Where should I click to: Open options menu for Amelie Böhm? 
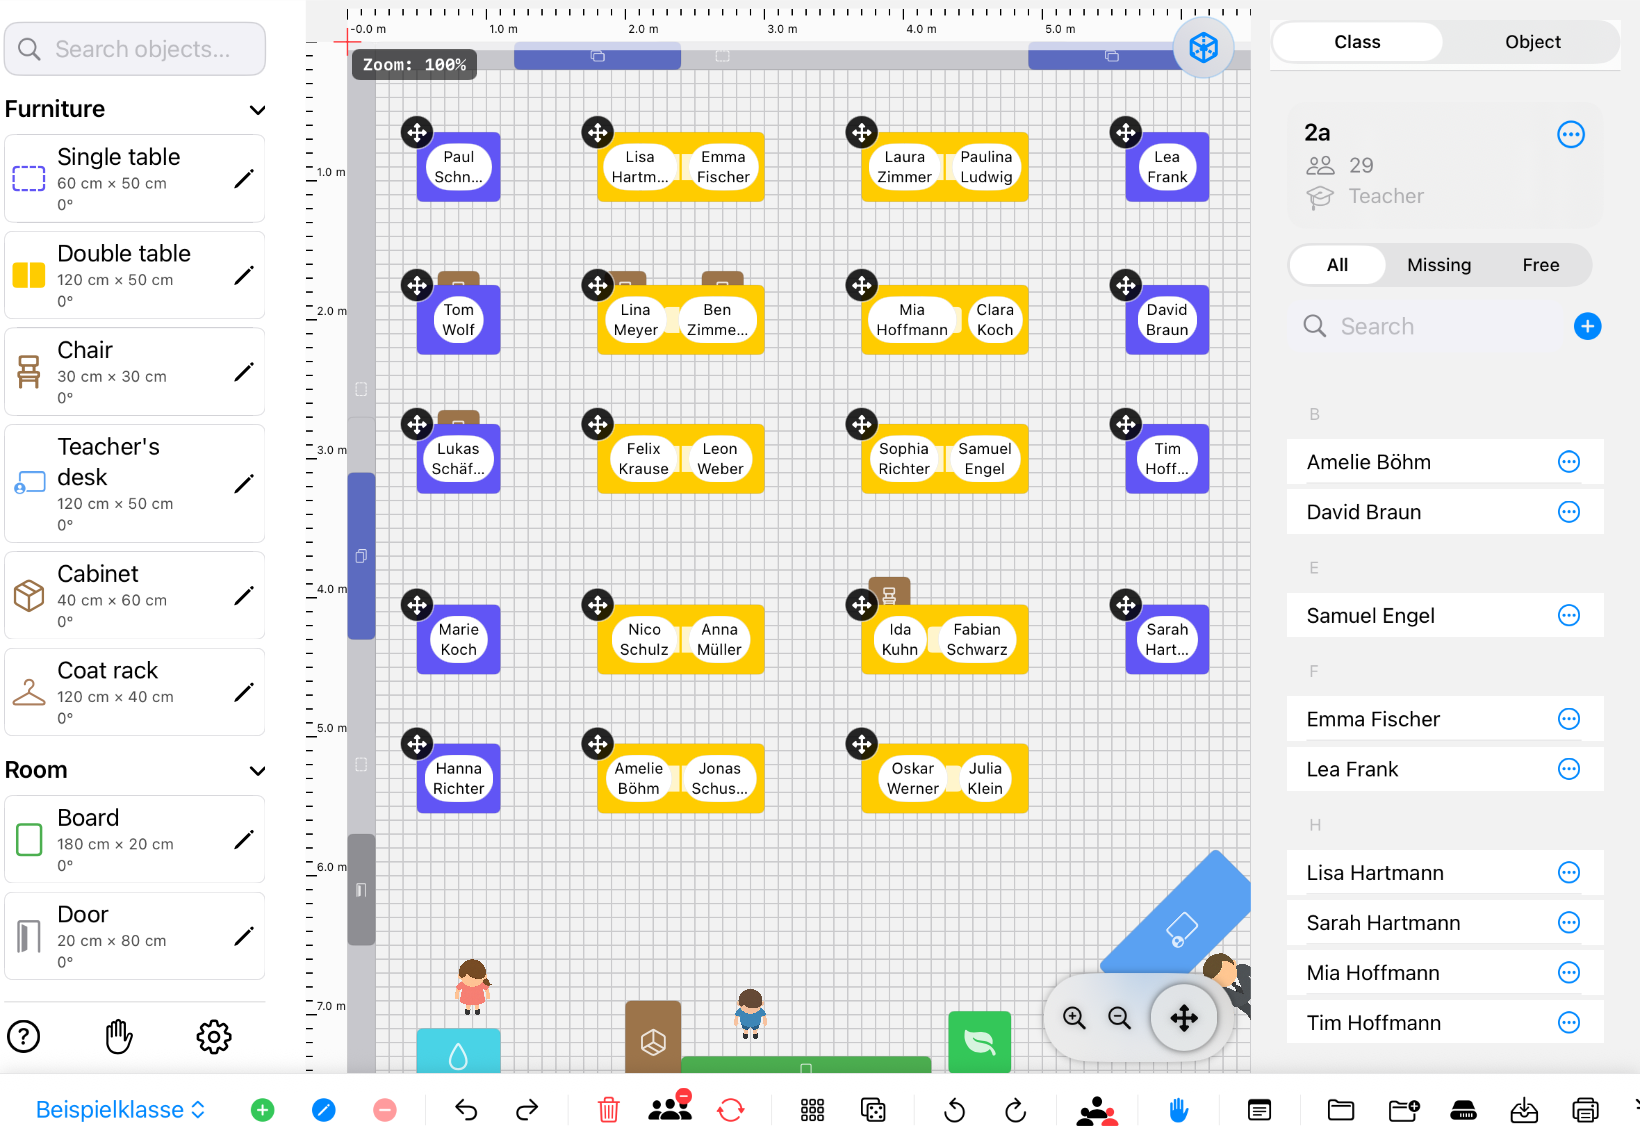[1569, 462]
